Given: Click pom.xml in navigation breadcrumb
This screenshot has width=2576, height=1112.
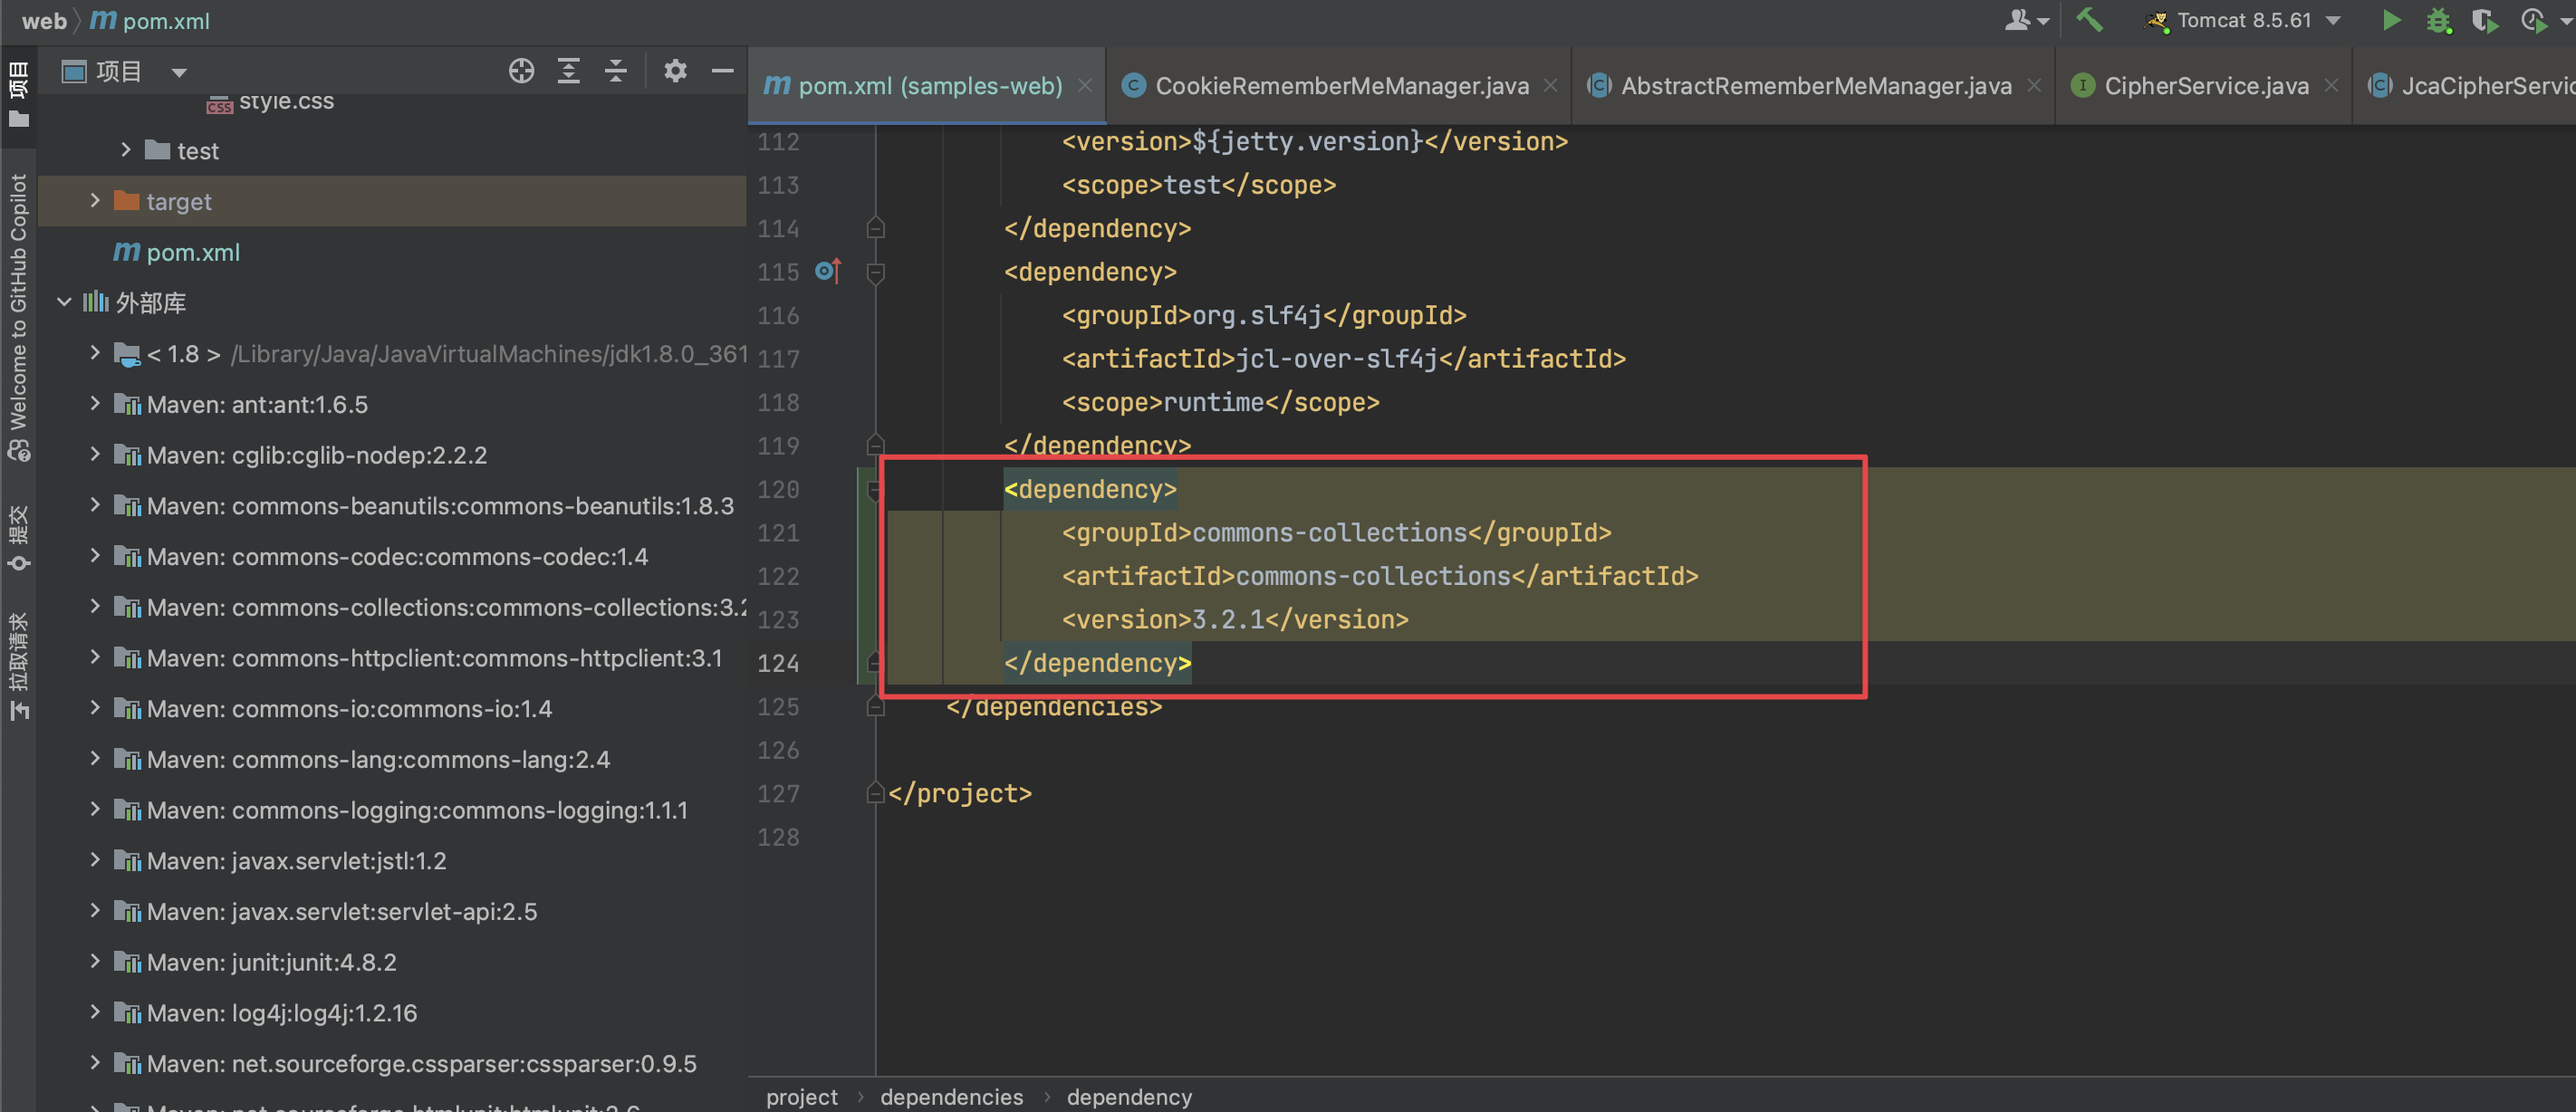Looking at the screenshot, I should pos(151,21).
